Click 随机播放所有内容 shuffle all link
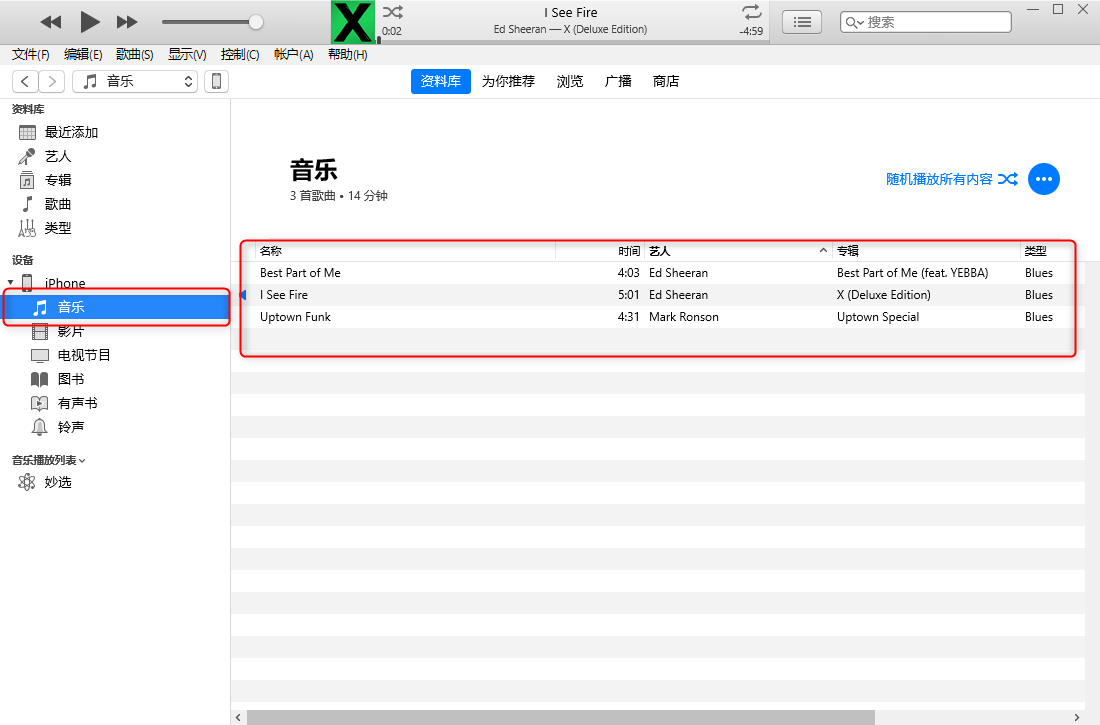The image size is (1100, 725). coord(951,179)
